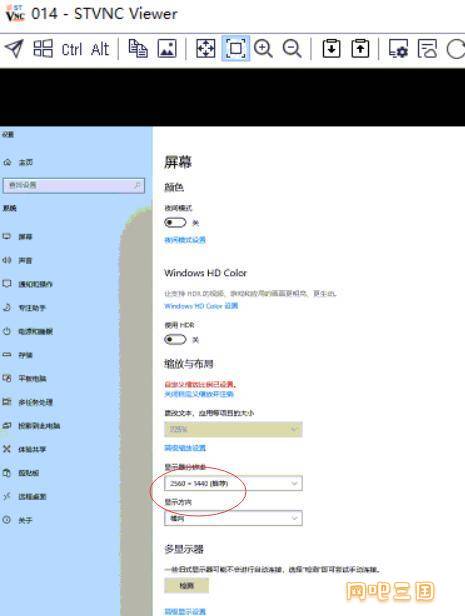Open 电源和睡眠 power and sleep item
The width and height of the screenshot is (465, 616).
click(x=27, y=331)
